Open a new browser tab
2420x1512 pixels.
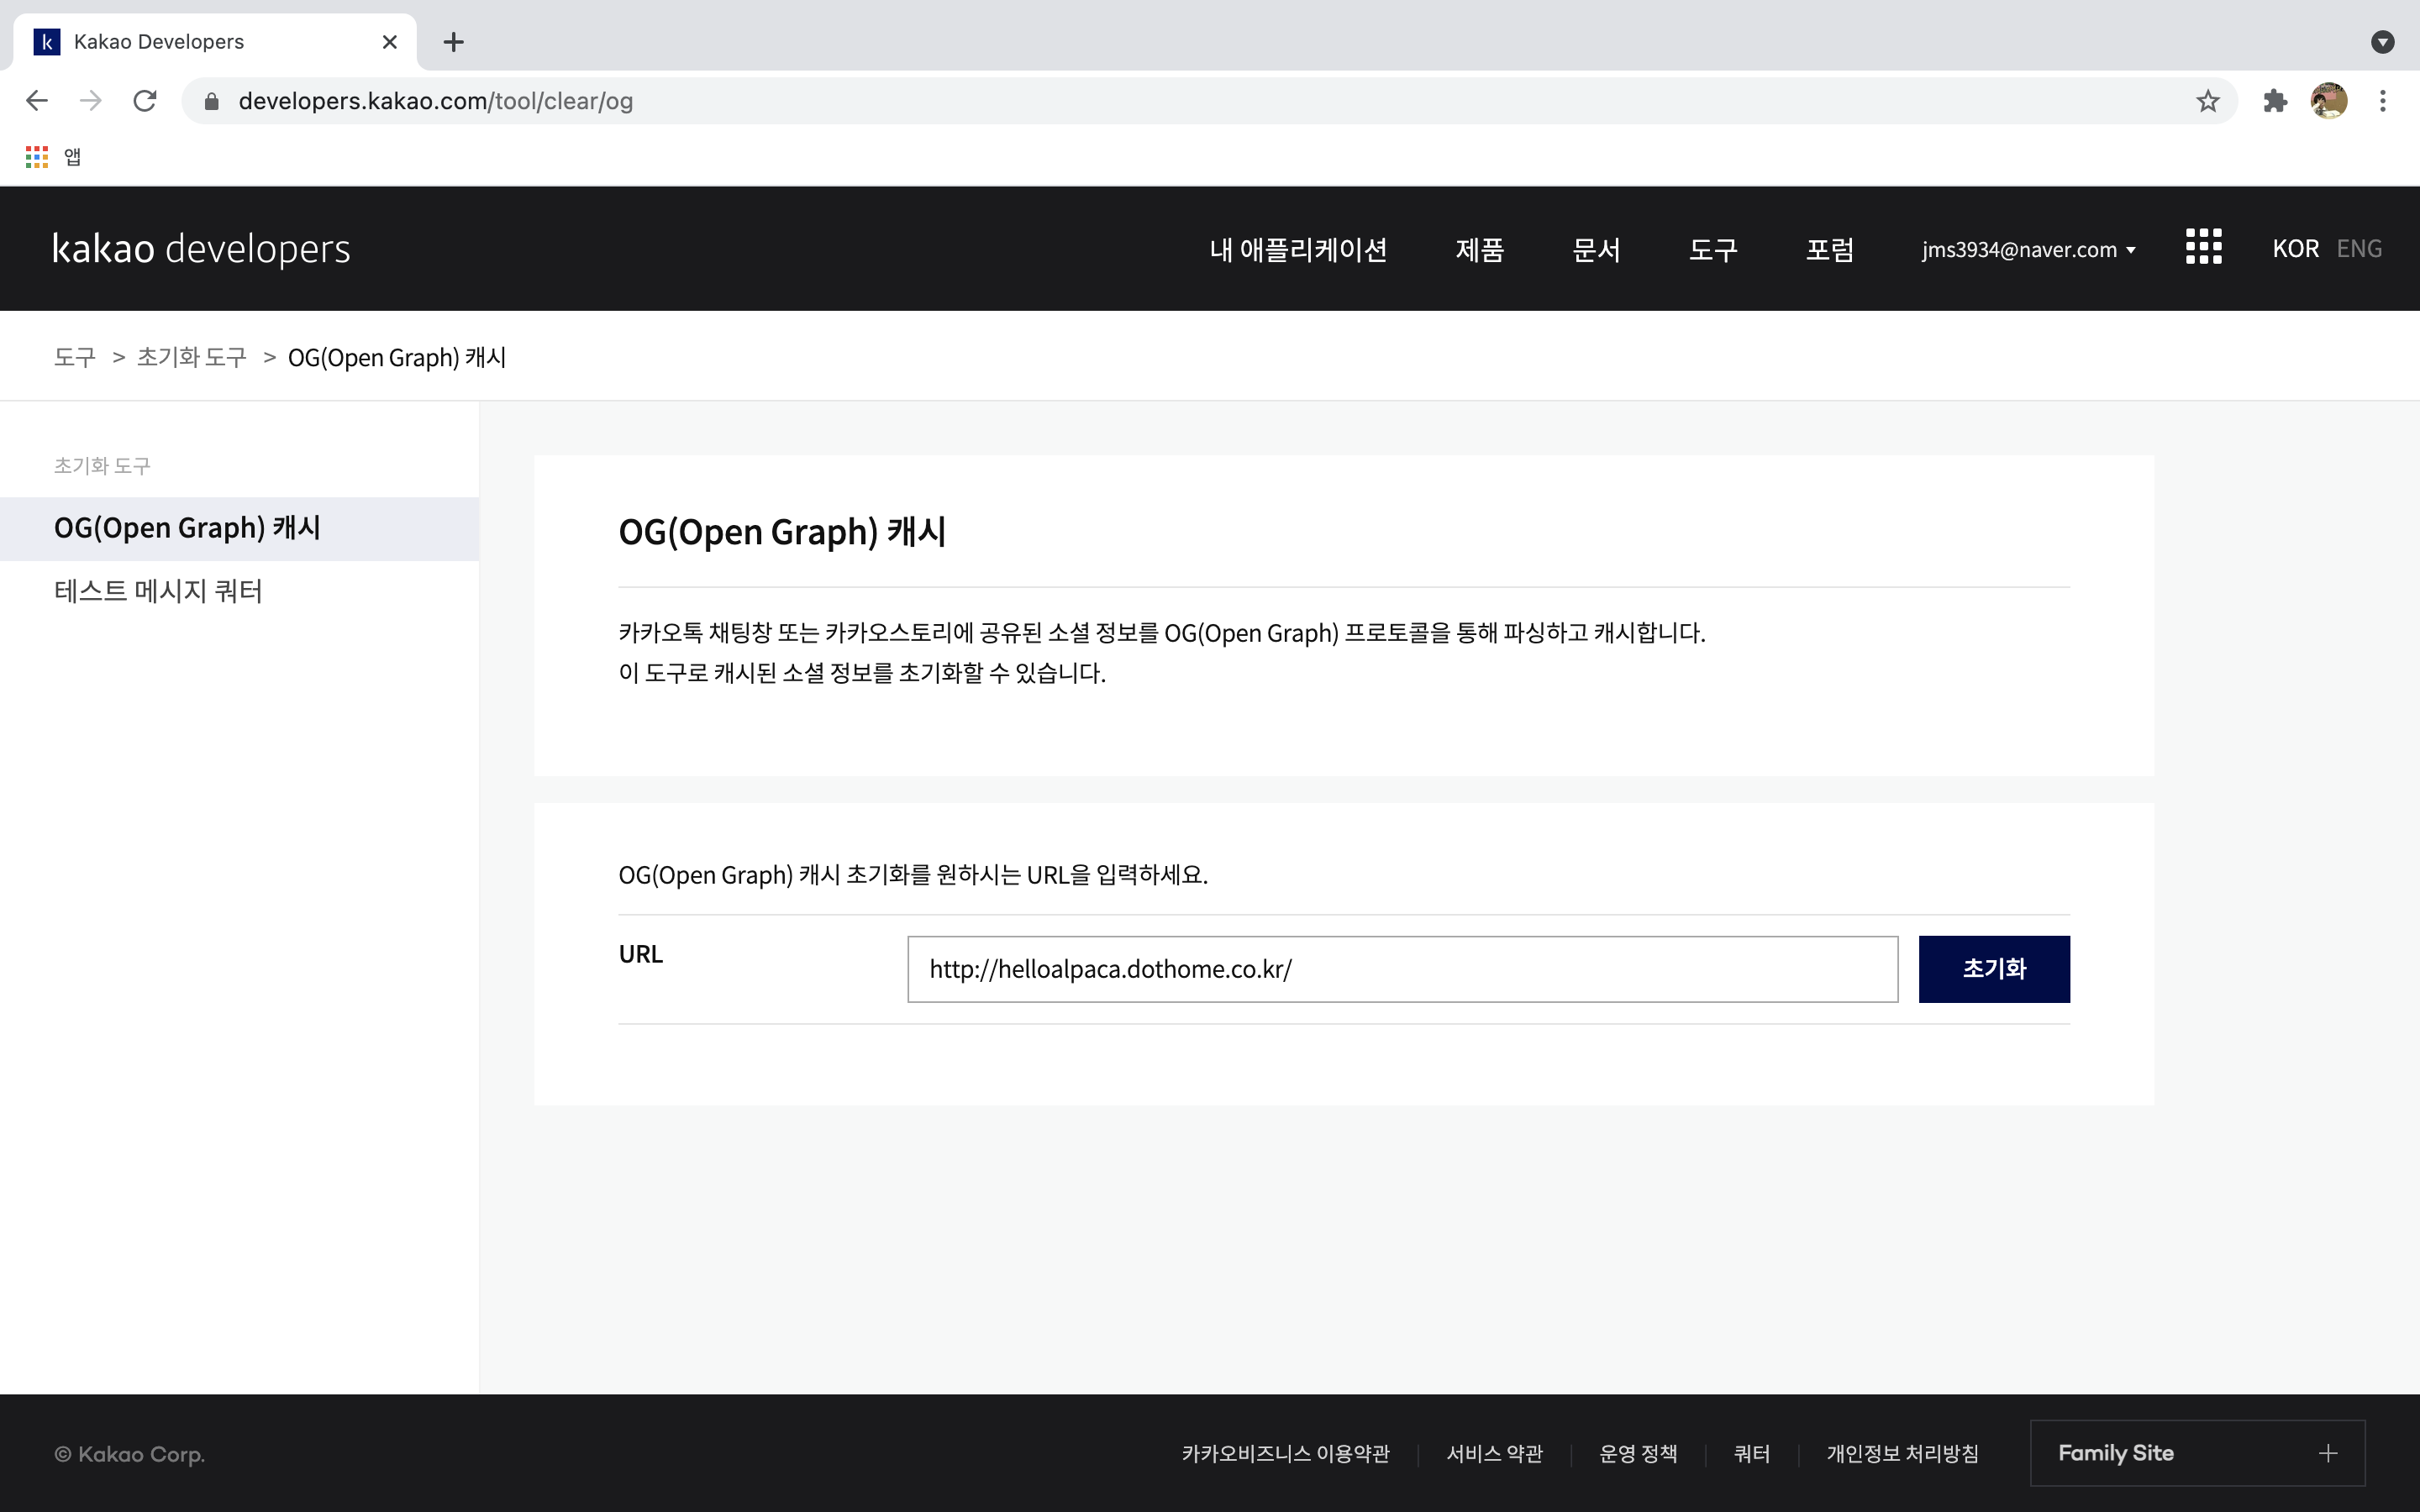(x=453, y=42)
